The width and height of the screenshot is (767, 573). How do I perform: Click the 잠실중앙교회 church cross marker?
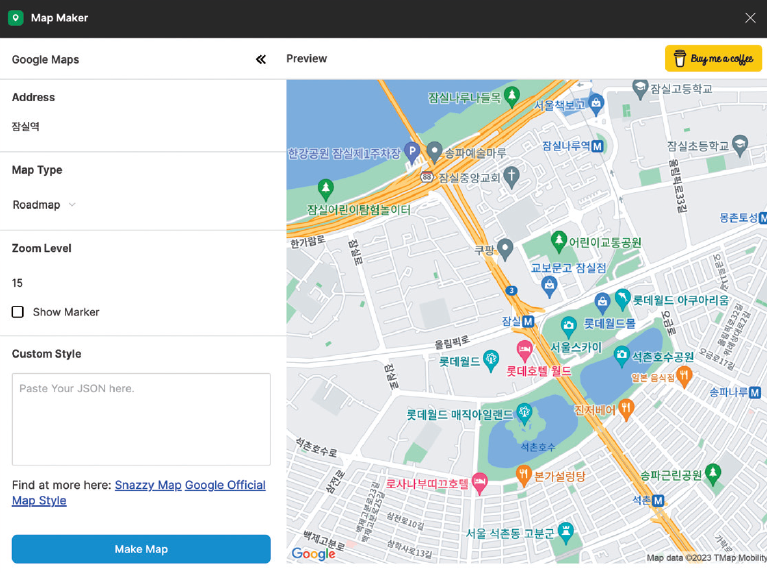click(x=511, y=177)
